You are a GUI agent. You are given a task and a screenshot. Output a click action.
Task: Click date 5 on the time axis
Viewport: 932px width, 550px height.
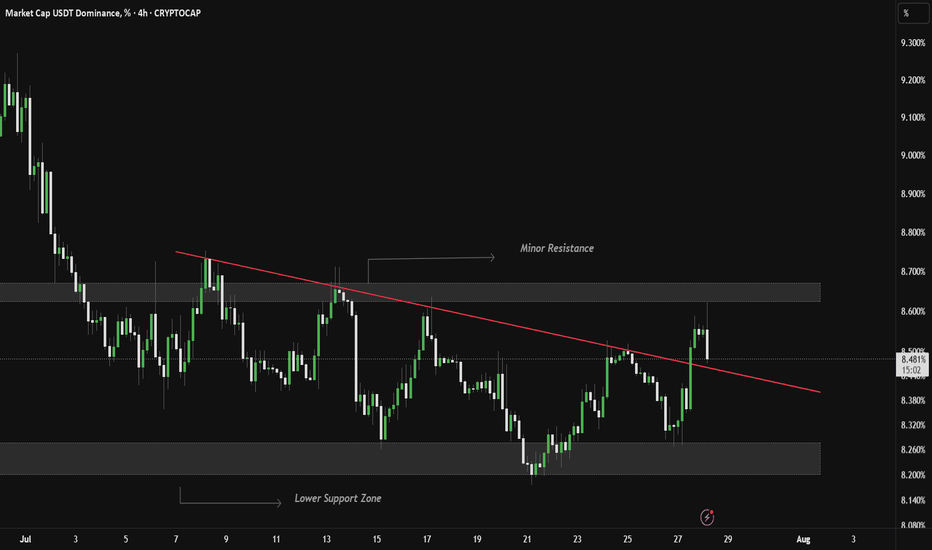pyautogui.click(x=125, y=539)
